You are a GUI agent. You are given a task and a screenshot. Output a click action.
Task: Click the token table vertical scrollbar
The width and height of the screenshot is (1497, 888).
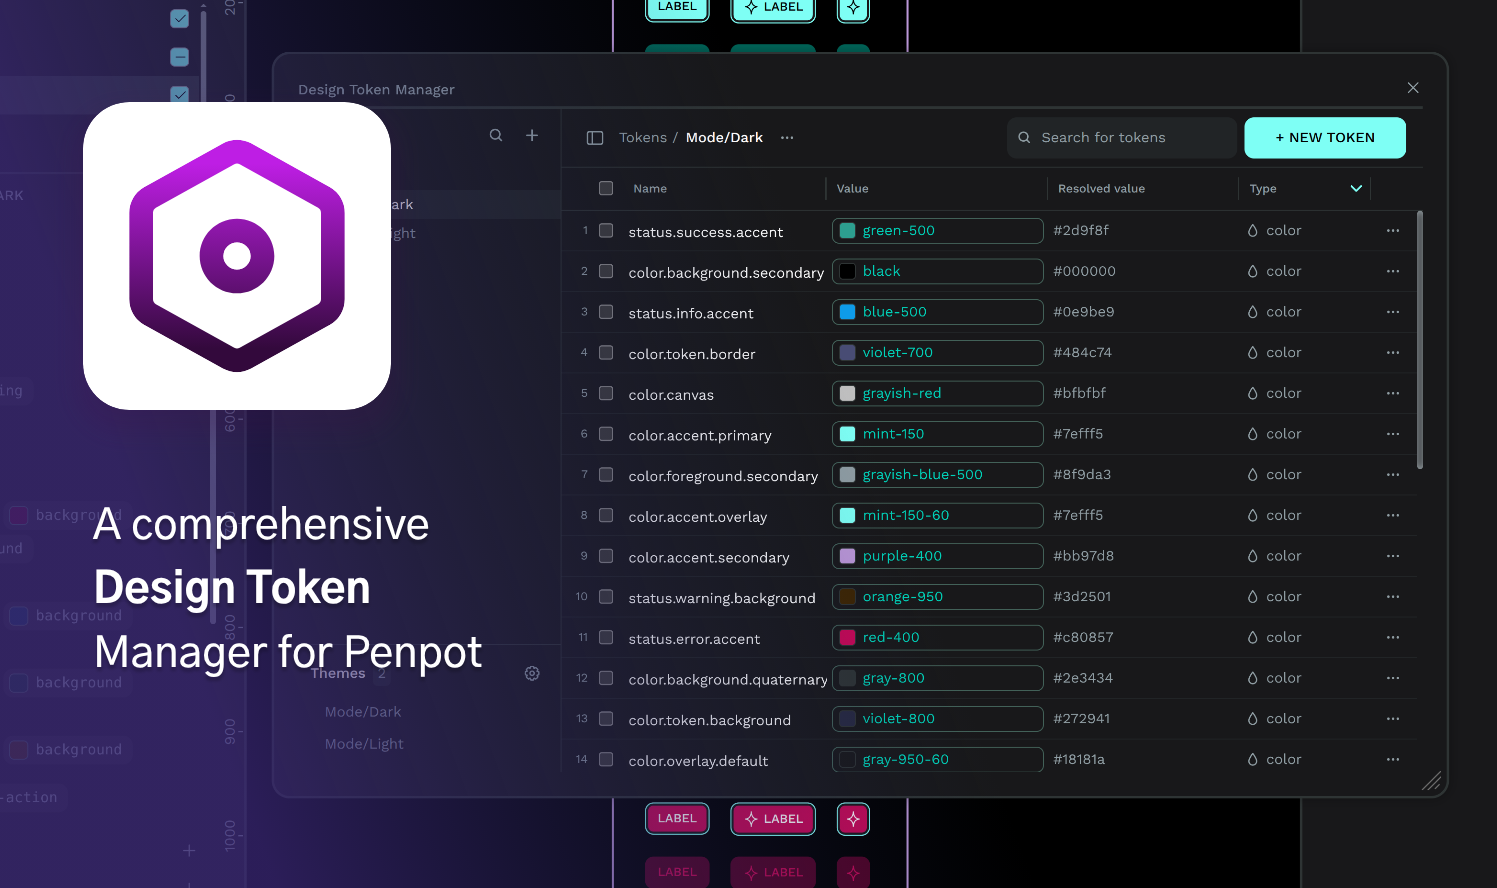1420,340
